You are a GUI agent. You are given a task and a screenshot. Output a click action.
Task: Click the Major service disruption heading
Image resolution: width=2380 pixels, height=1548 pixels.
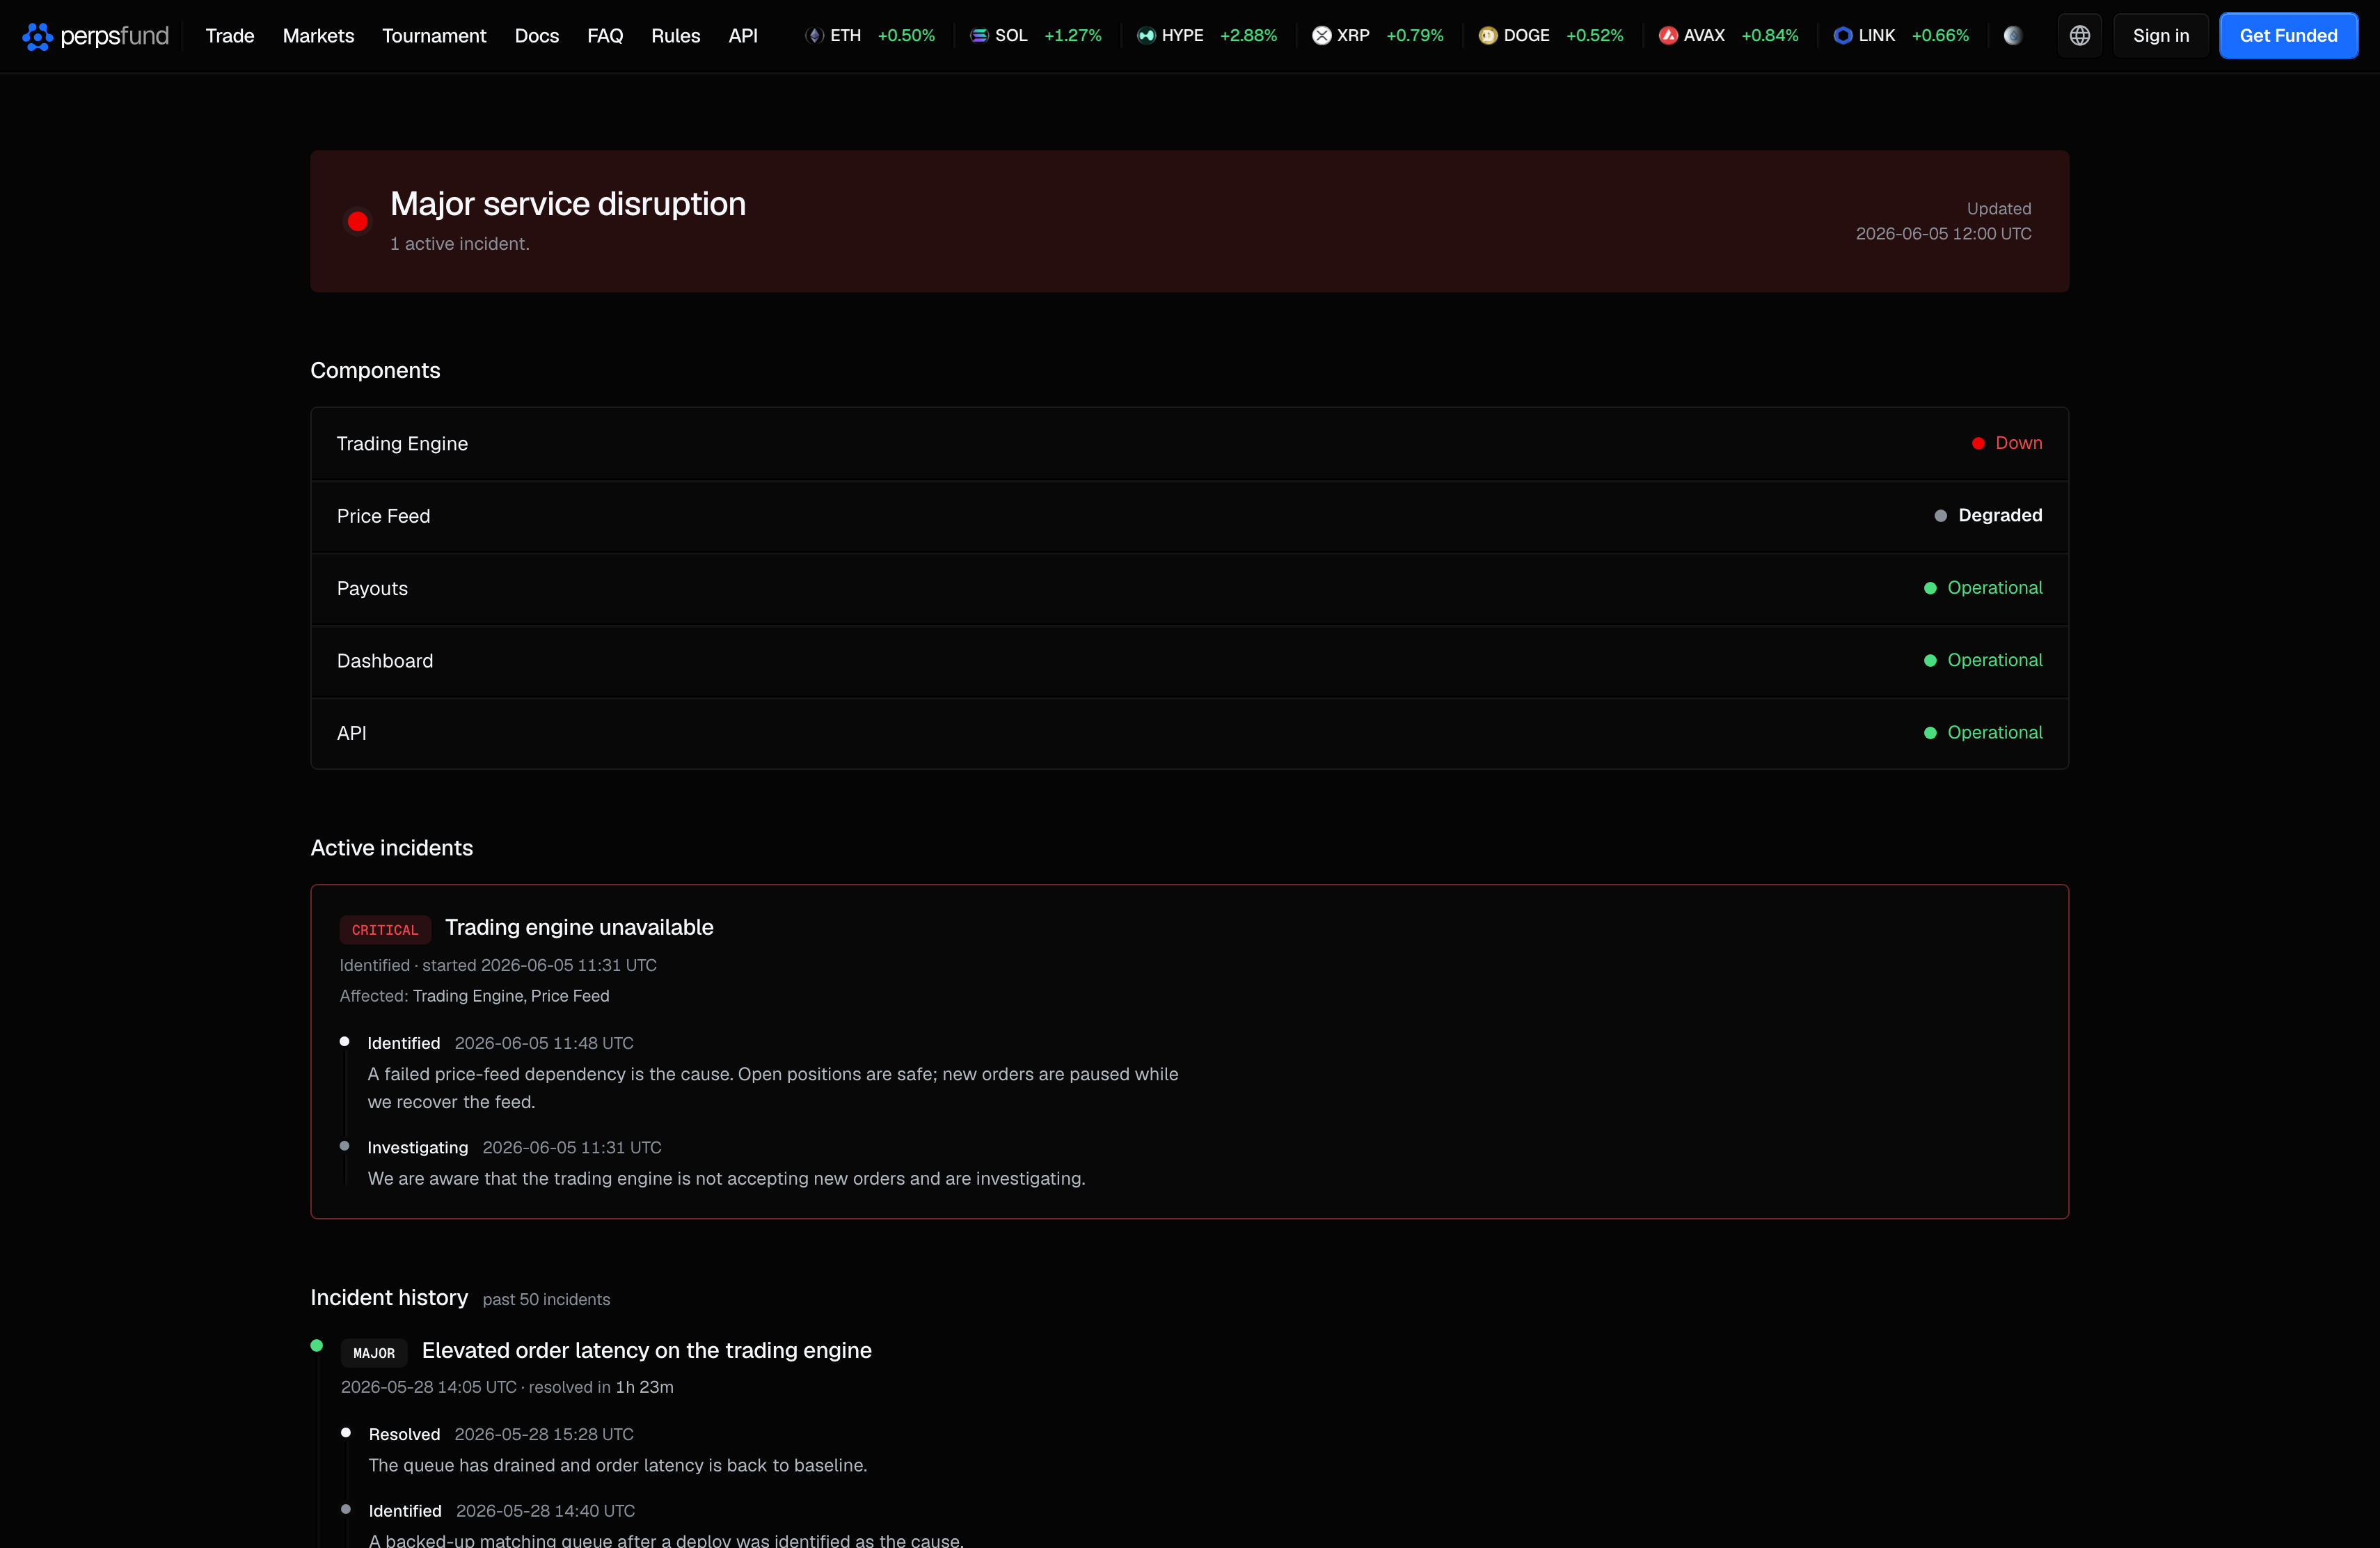568,204
